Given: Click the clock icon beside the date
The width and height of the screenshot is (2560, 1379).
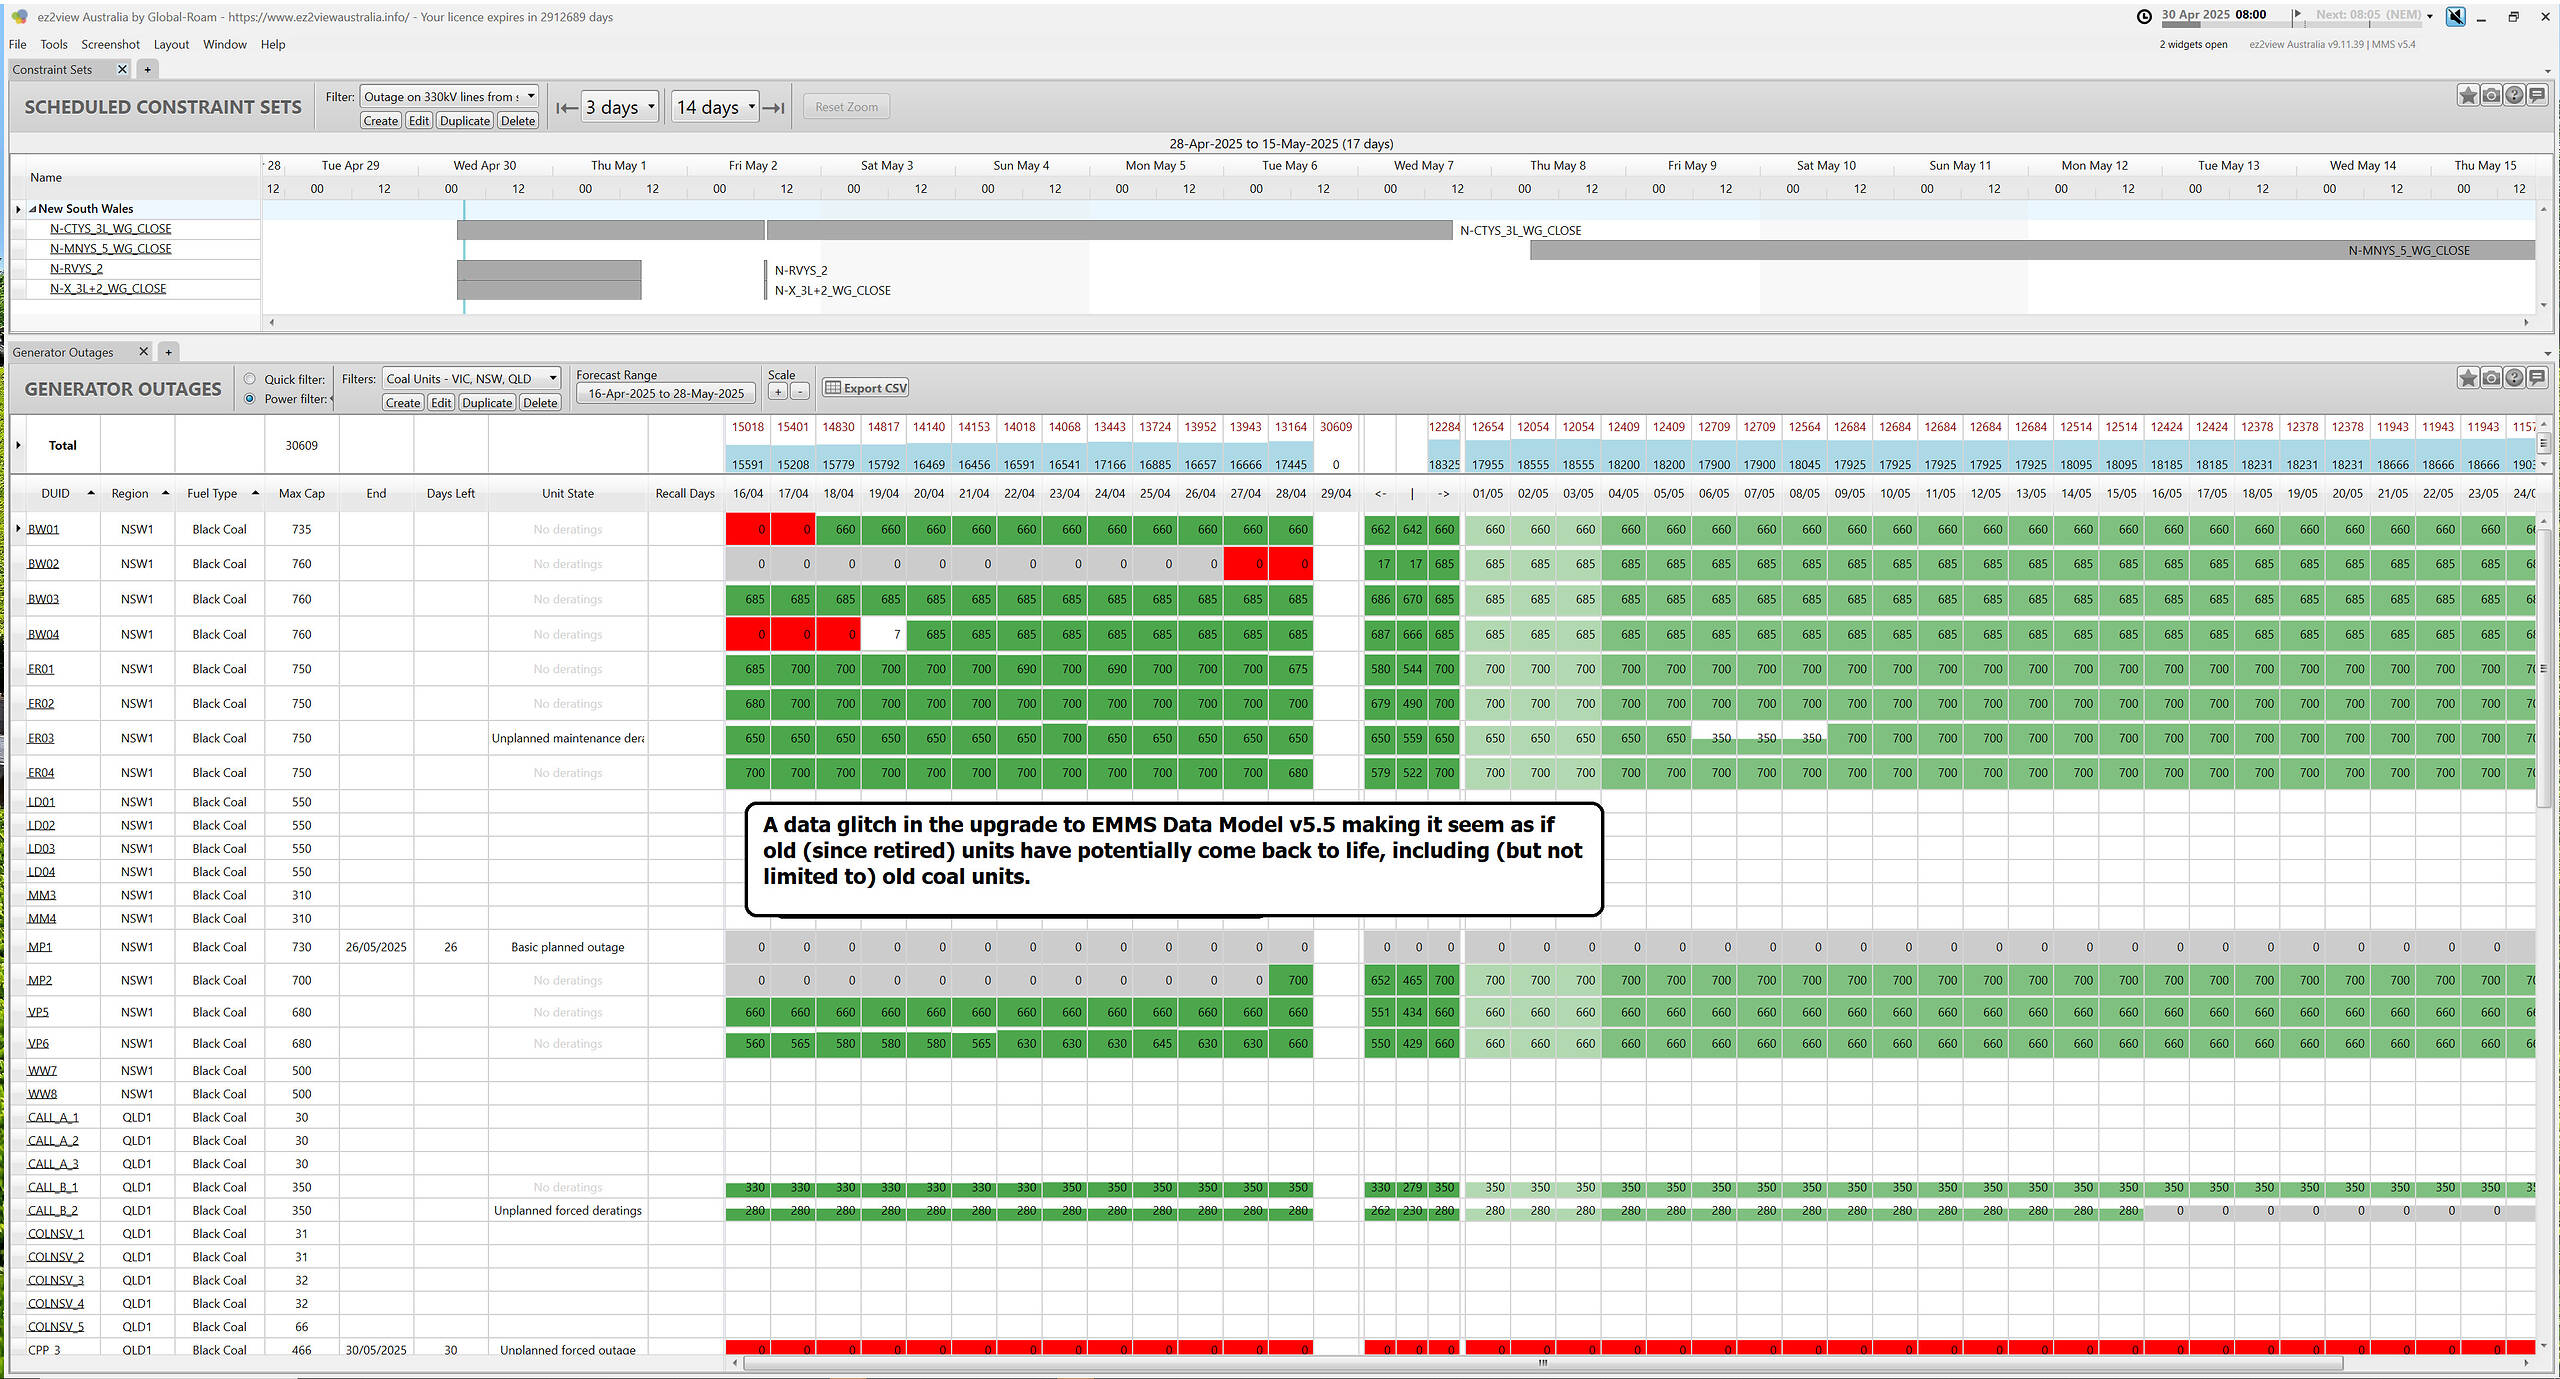Looking at the screenshot, I should point(2144,16).
